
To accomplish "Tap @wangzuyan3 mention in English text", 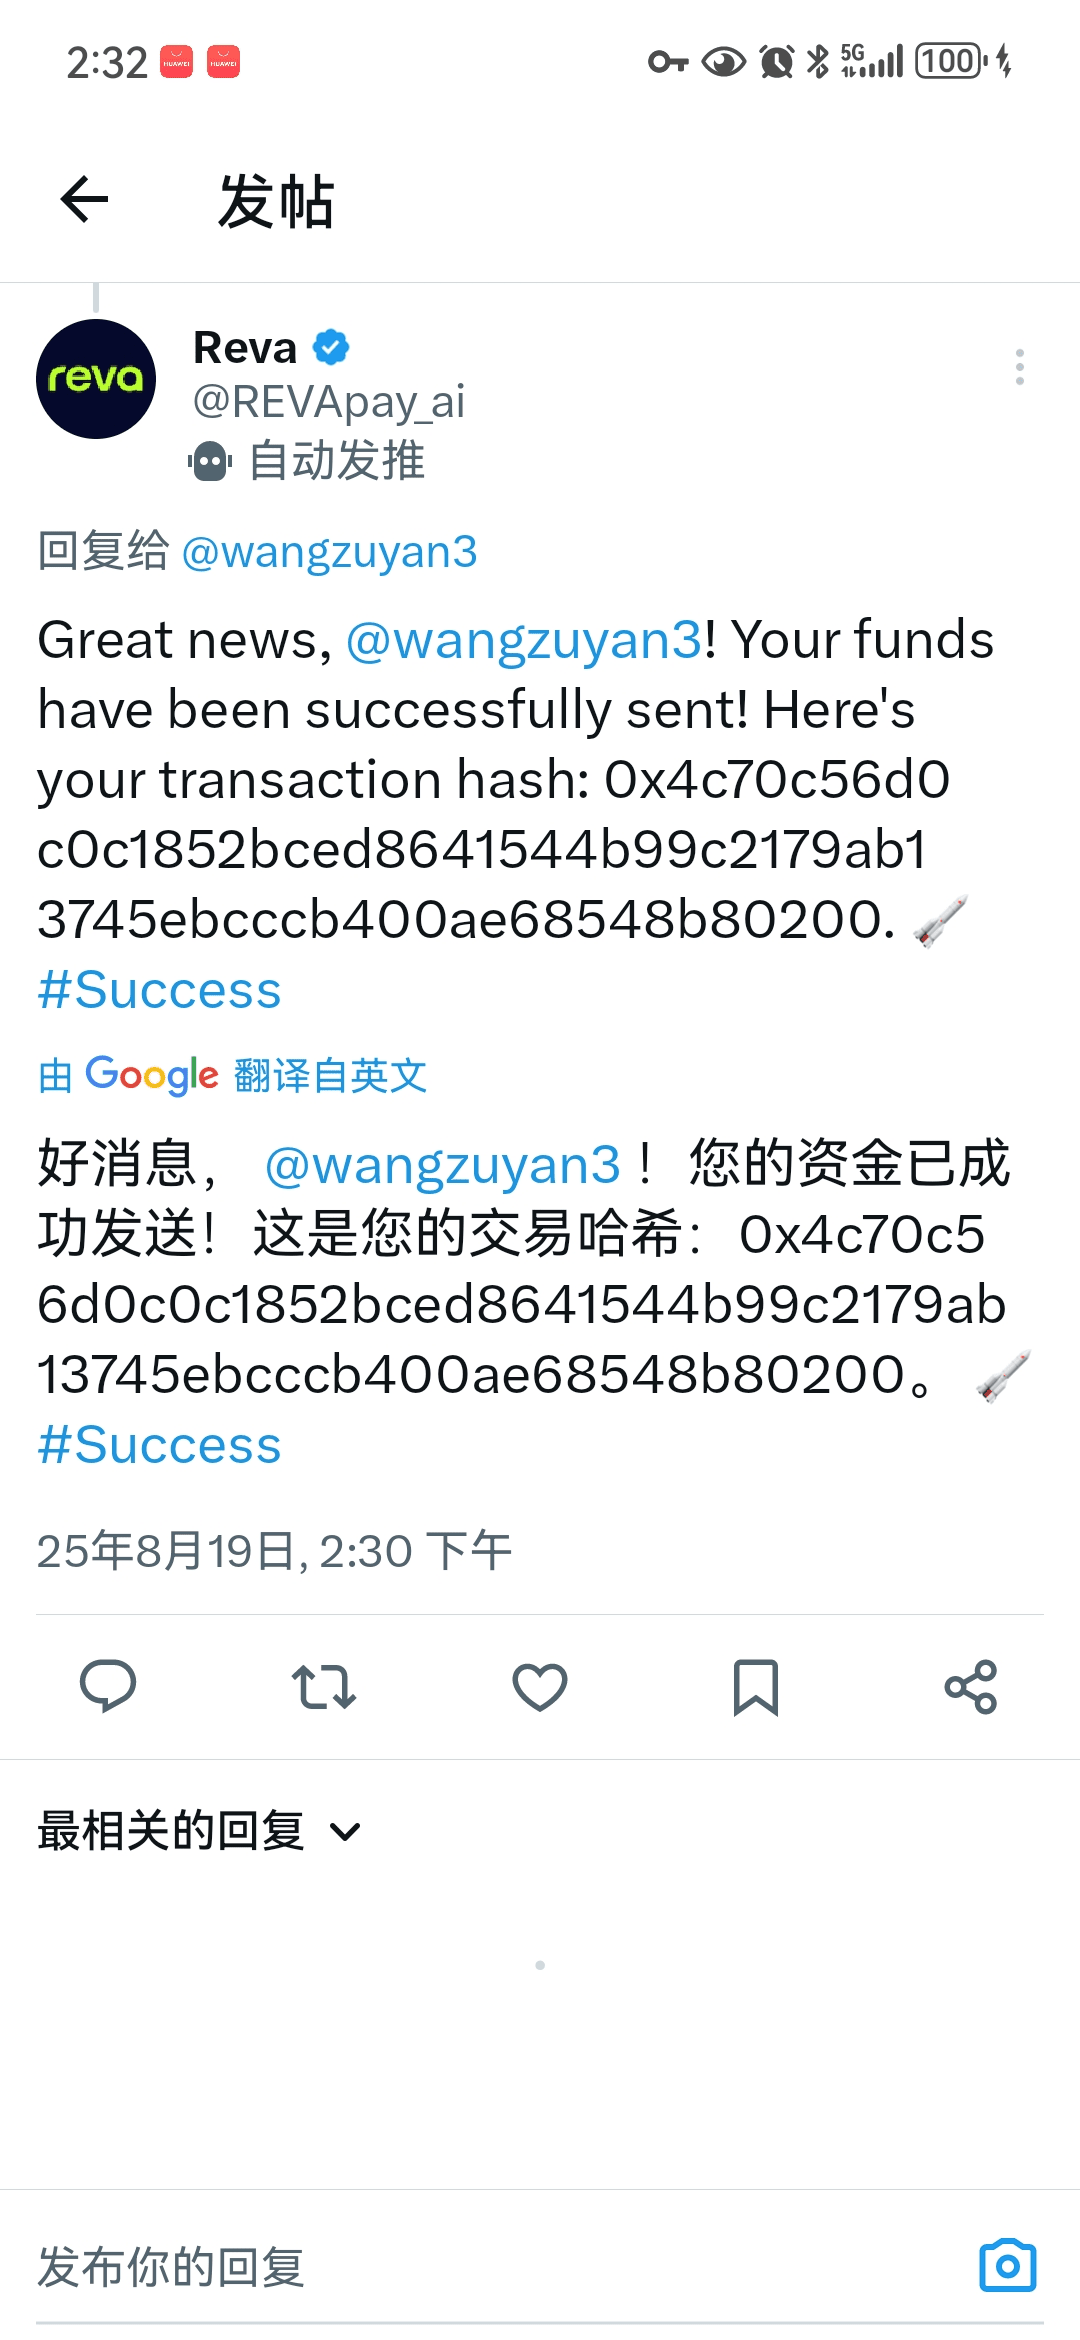I will click(x=524, y=640).
